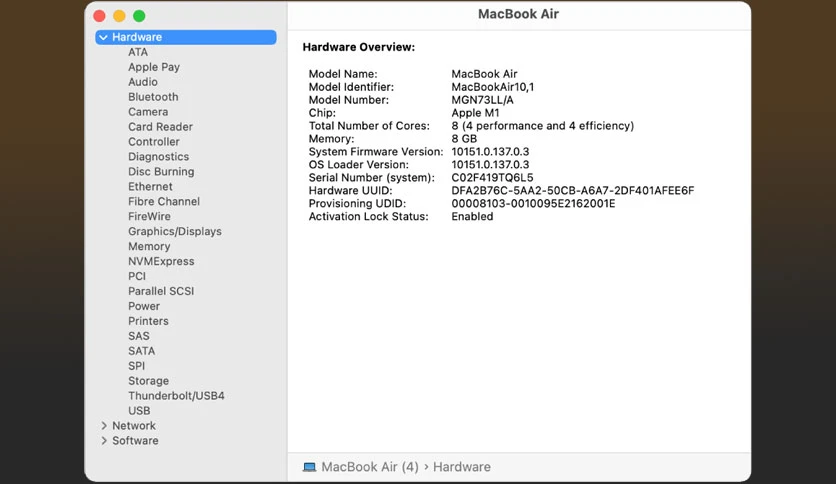Open the USB entry
This screenshot has width=836, height=484.
(x=139, y=410)
